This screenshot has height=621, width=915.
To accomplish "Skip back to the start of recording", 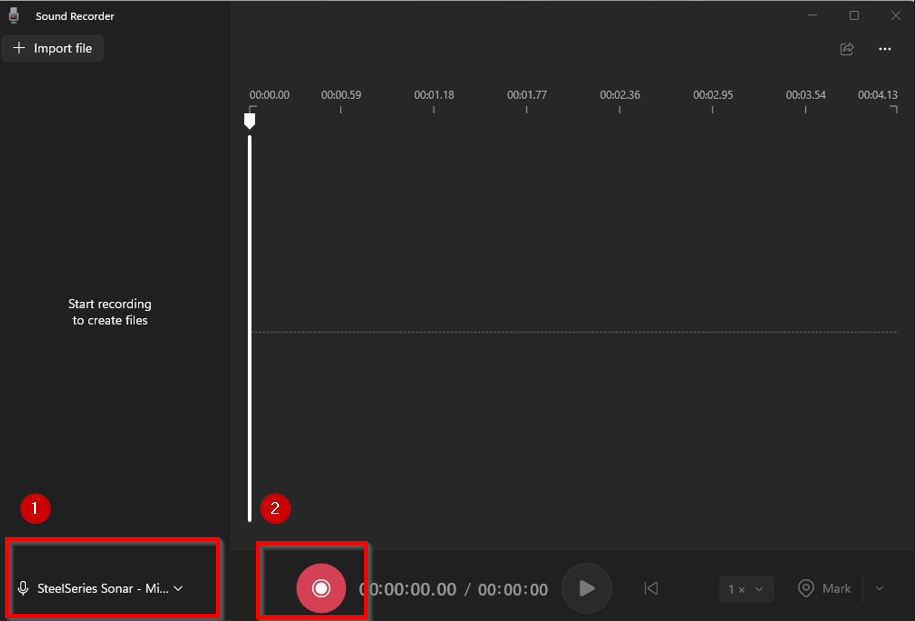I will pyautogui.click(x=651, y=588).
